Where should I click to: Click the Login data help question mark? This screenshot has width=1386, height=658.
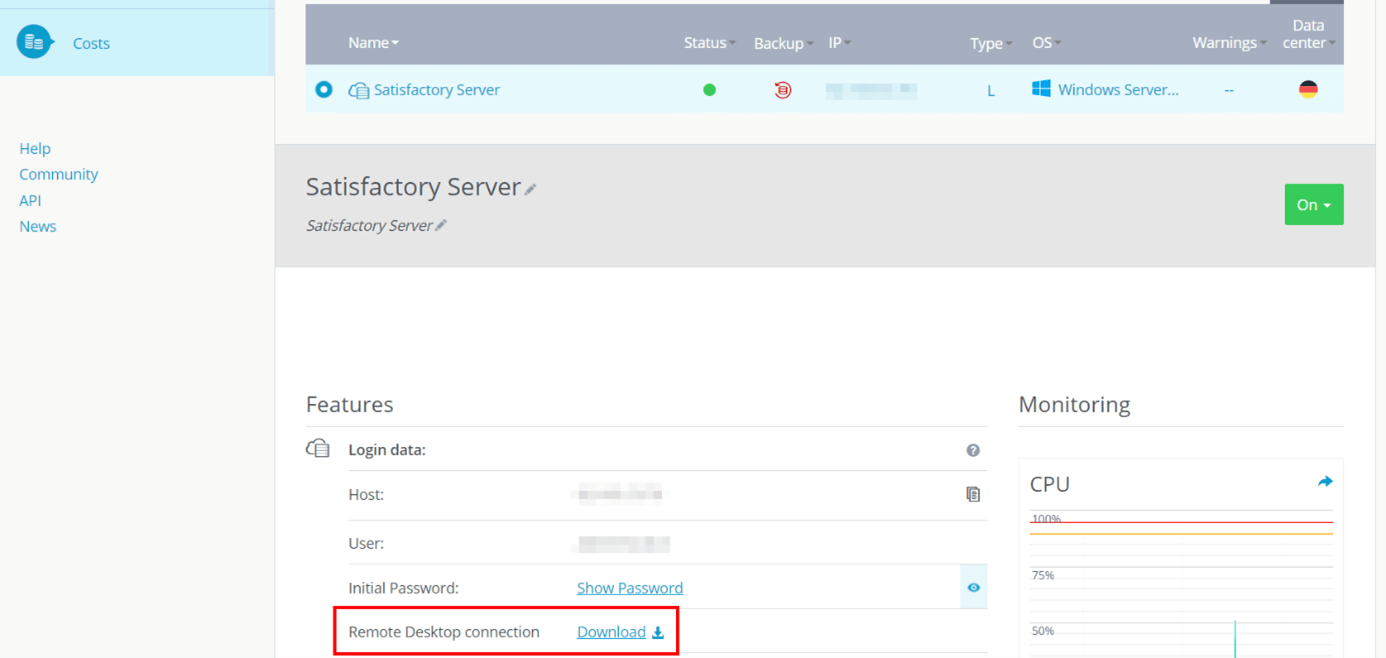tap(973, 450)
